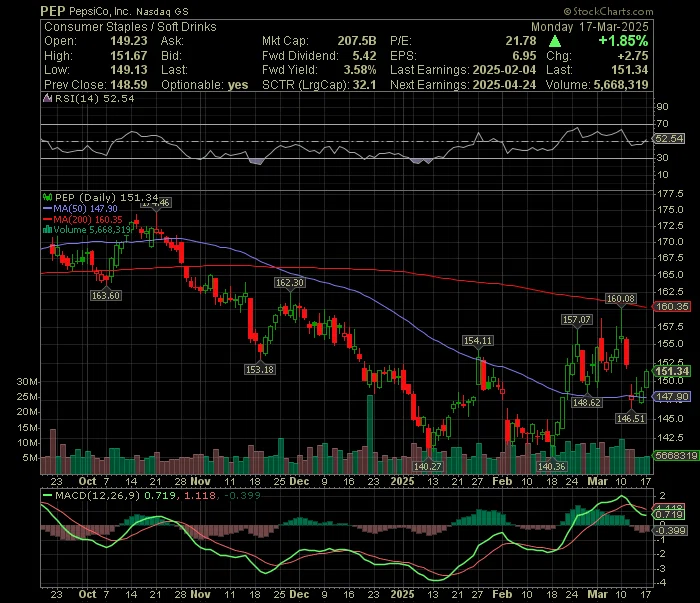Screen dimensions: 700x603
Task: Click the 0.719 tag on MACD axis
Action: 669,515
